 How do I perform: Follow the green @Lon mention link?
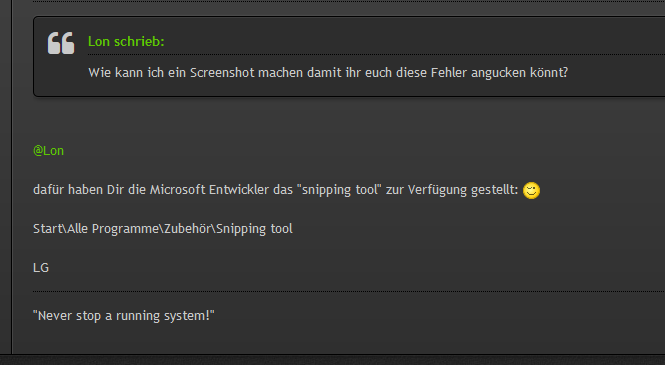48,151
